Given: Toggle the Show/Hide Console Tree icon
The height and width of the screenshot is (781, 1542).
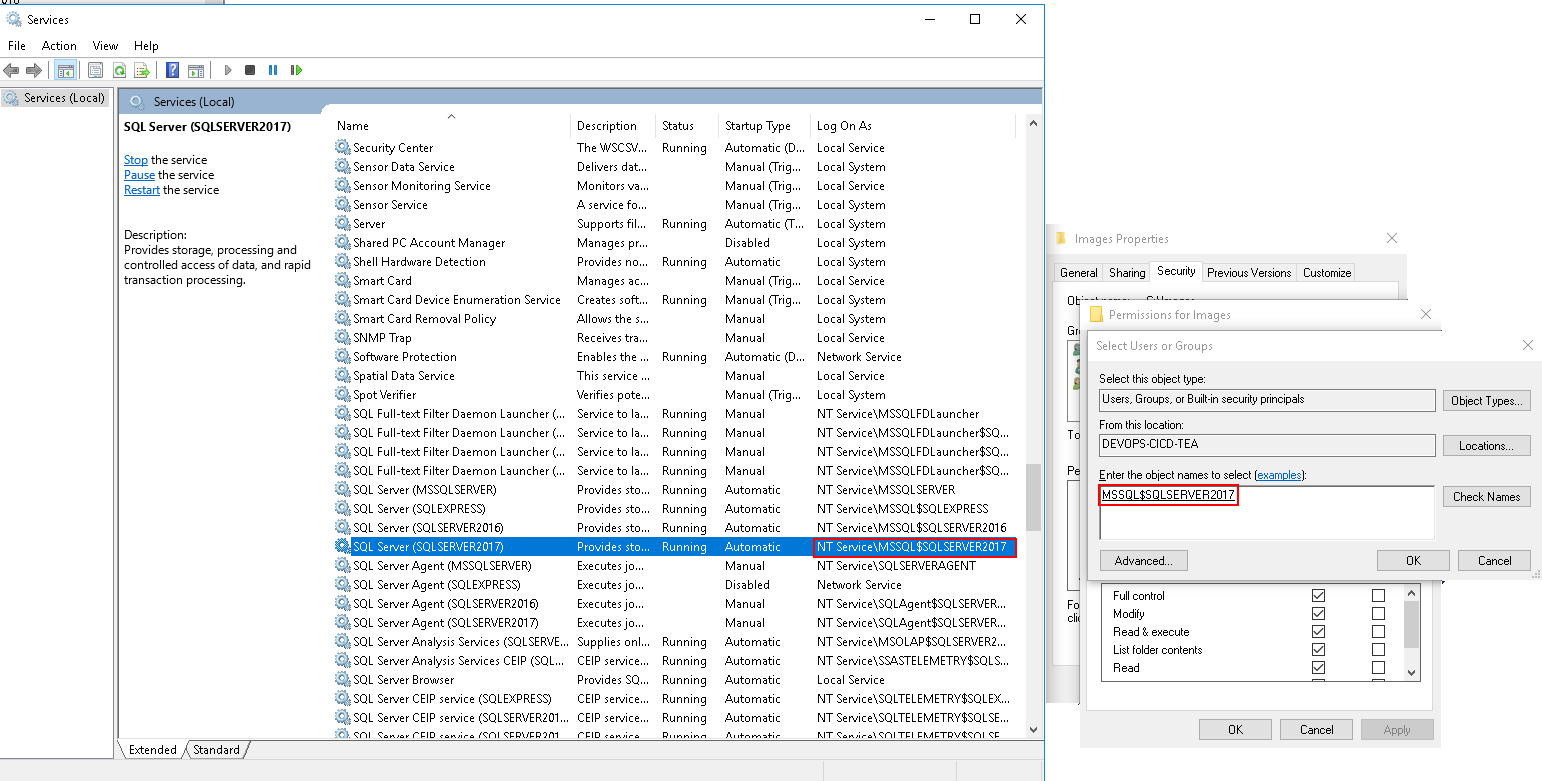Looking at the screenshot, I should coord(65,70).
